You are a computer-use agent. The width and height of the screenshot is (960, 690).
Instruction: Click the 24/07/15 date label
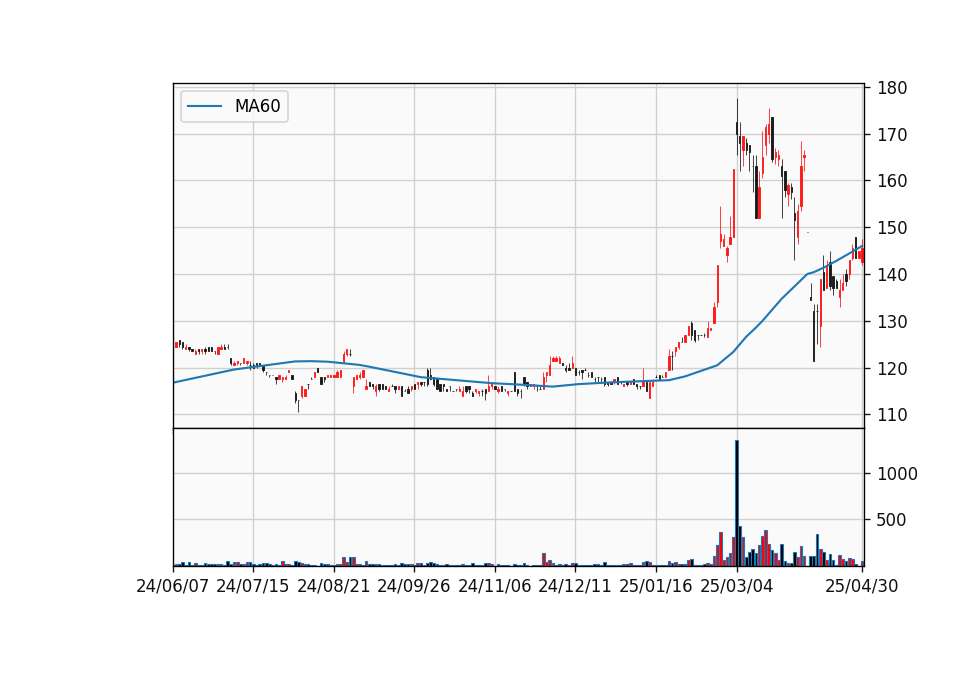[x=253, y=586]
